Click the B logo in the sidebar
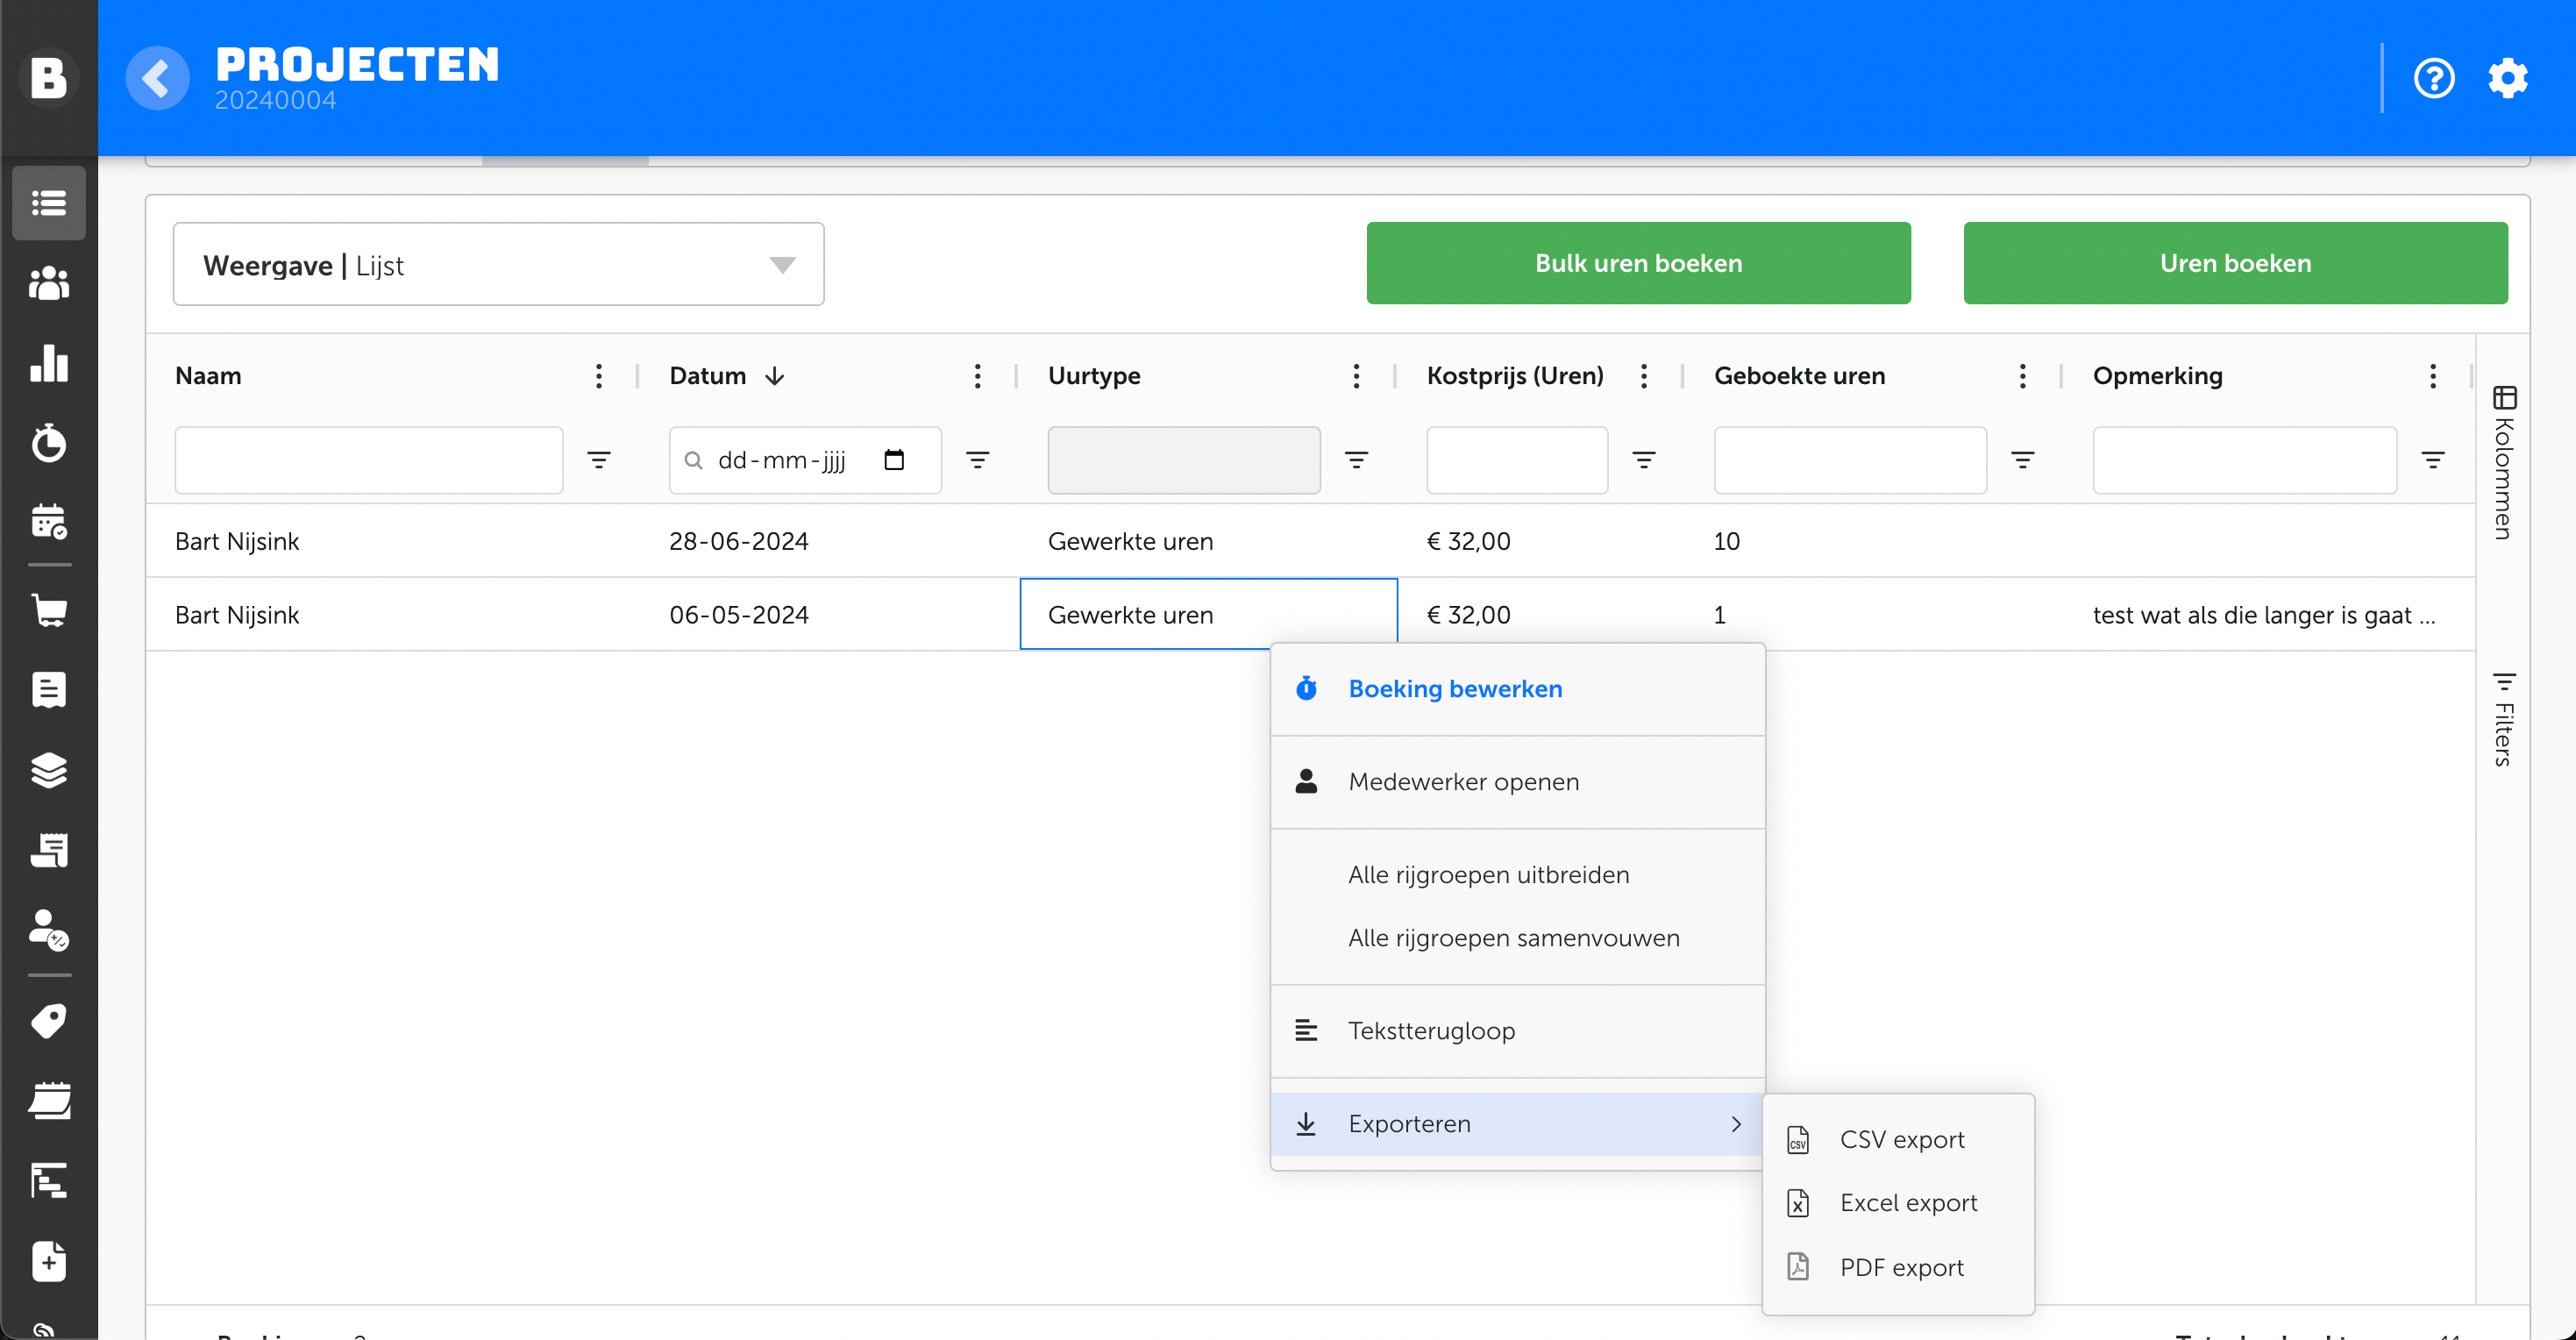The width and height of the screenshot is (2576, 1340). pos(48,77)
